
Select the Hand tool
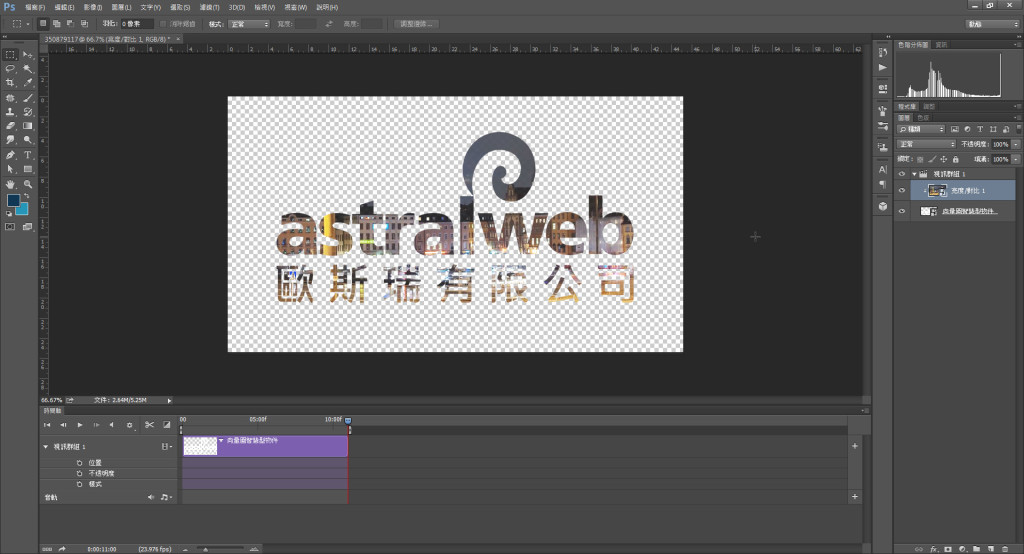pos(10,184)
